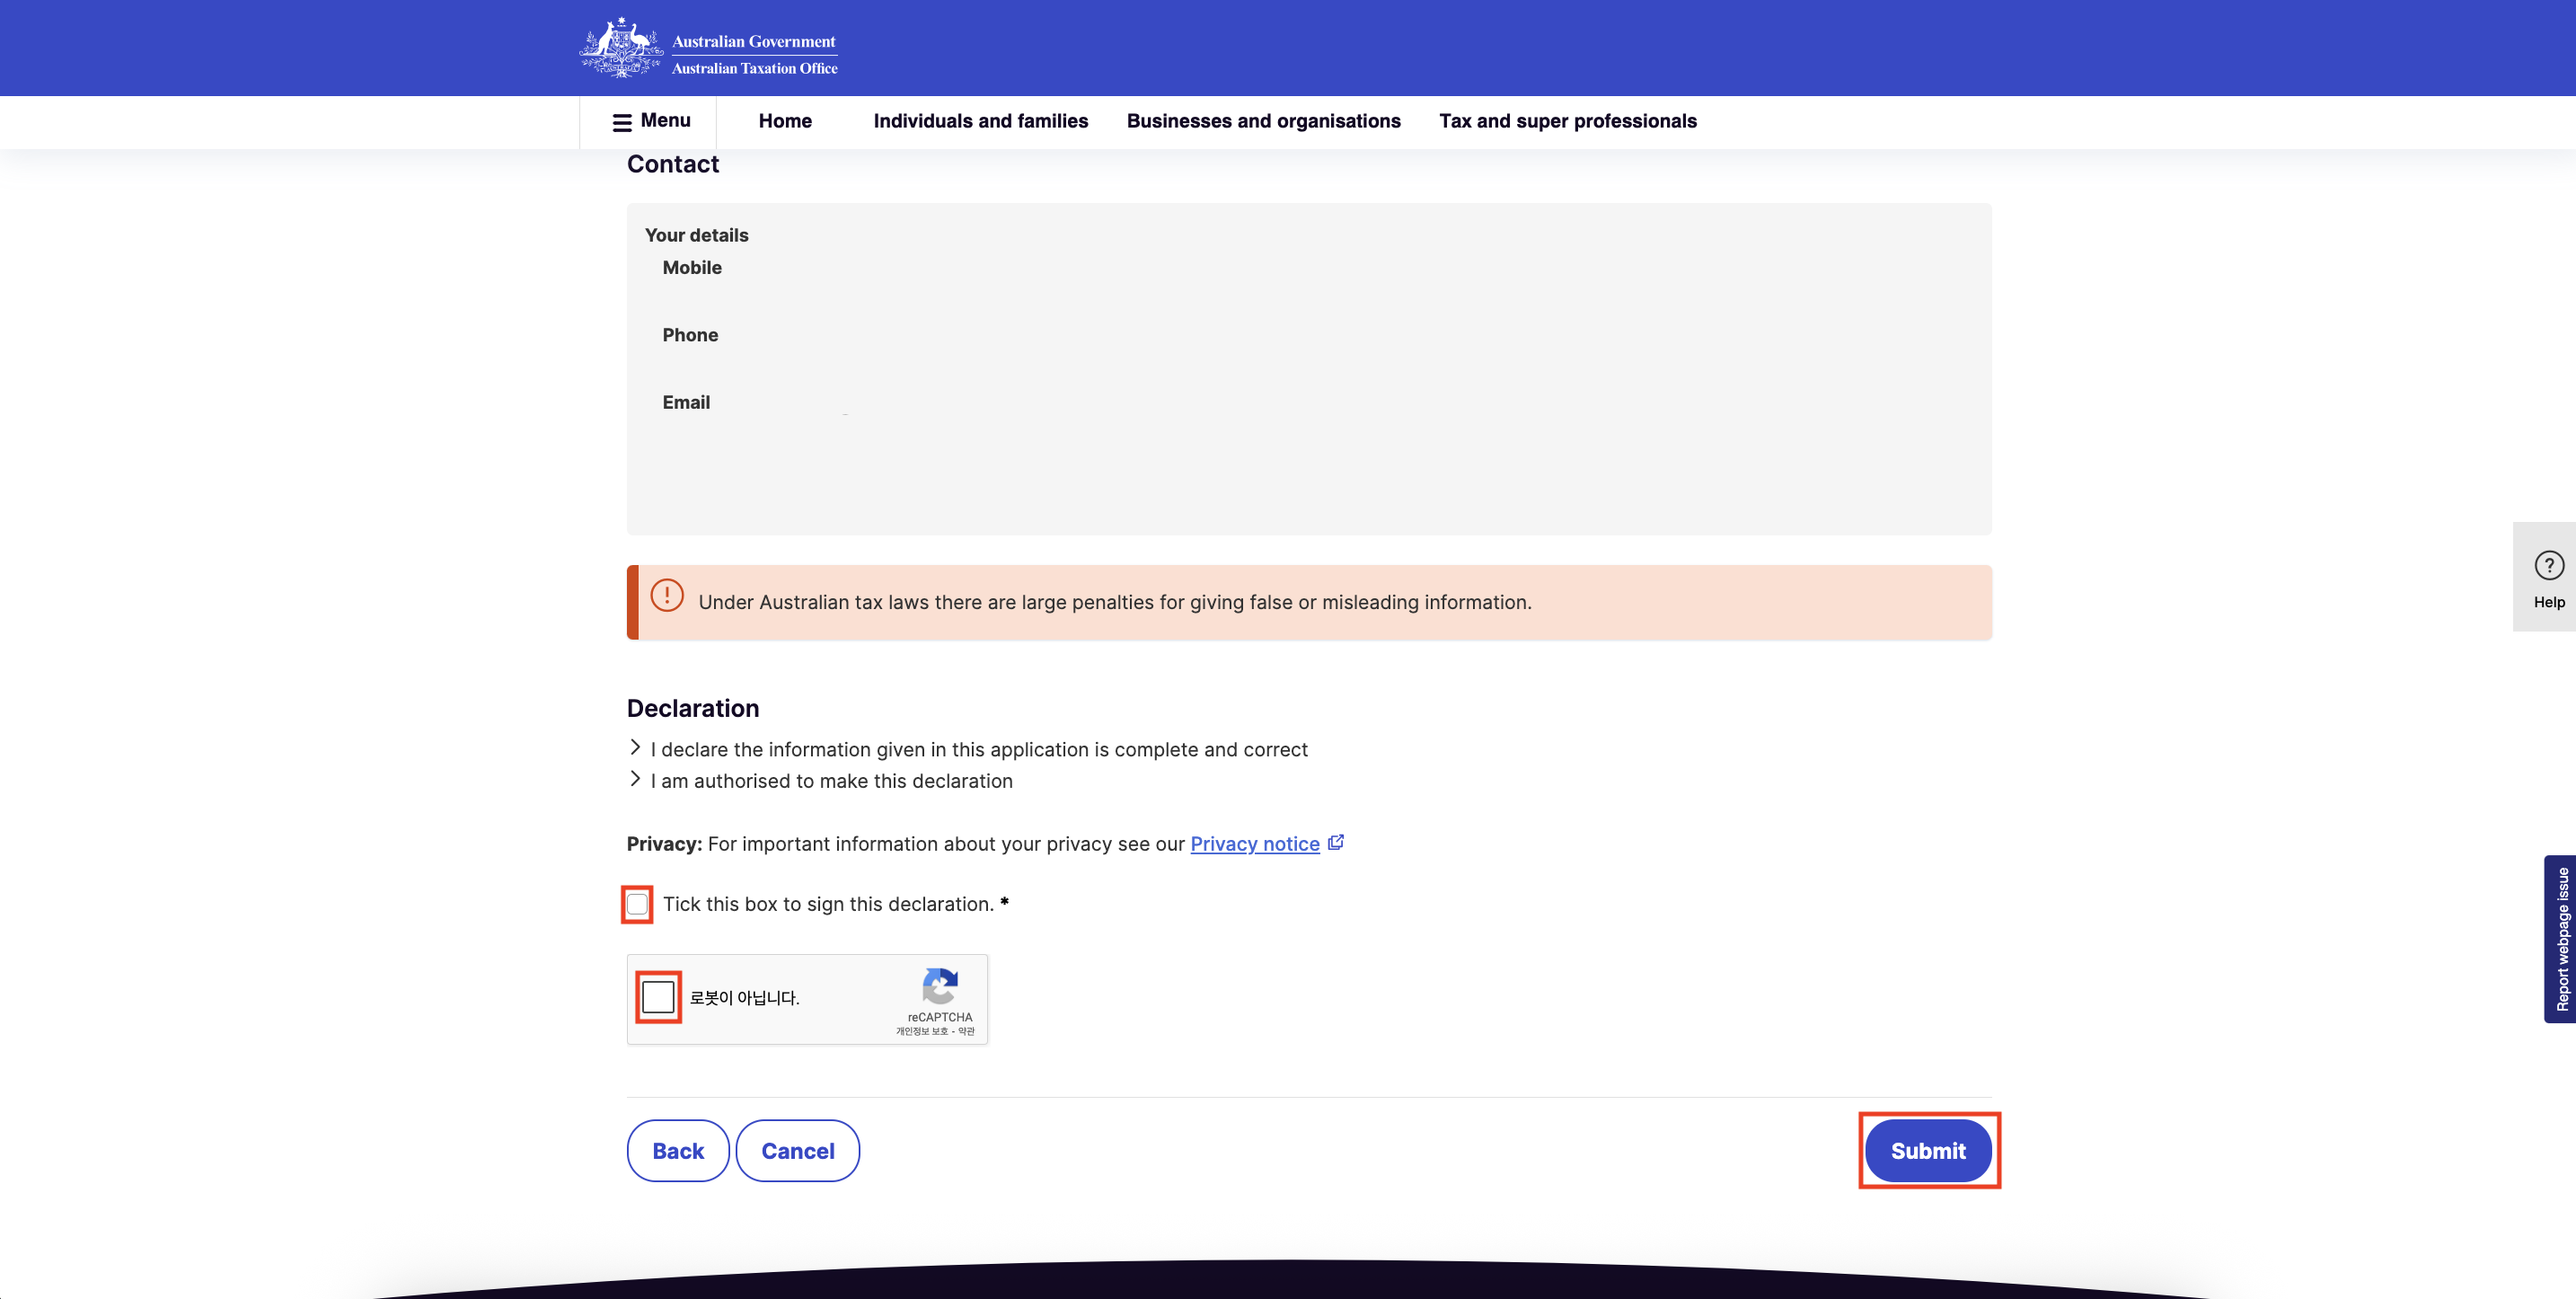Click the external link icon beside Privacy notice
Screen dimensions: 2576x1299
[1336, 842]
